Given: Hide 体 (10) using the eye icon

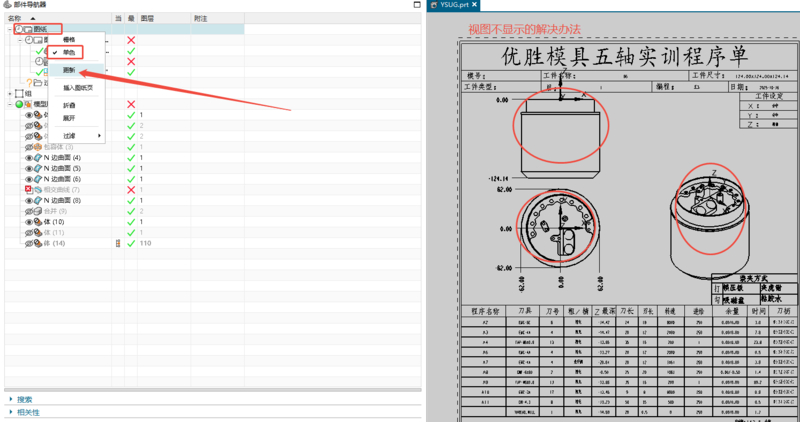Looking at the screenshot, I should click(29, 222).
